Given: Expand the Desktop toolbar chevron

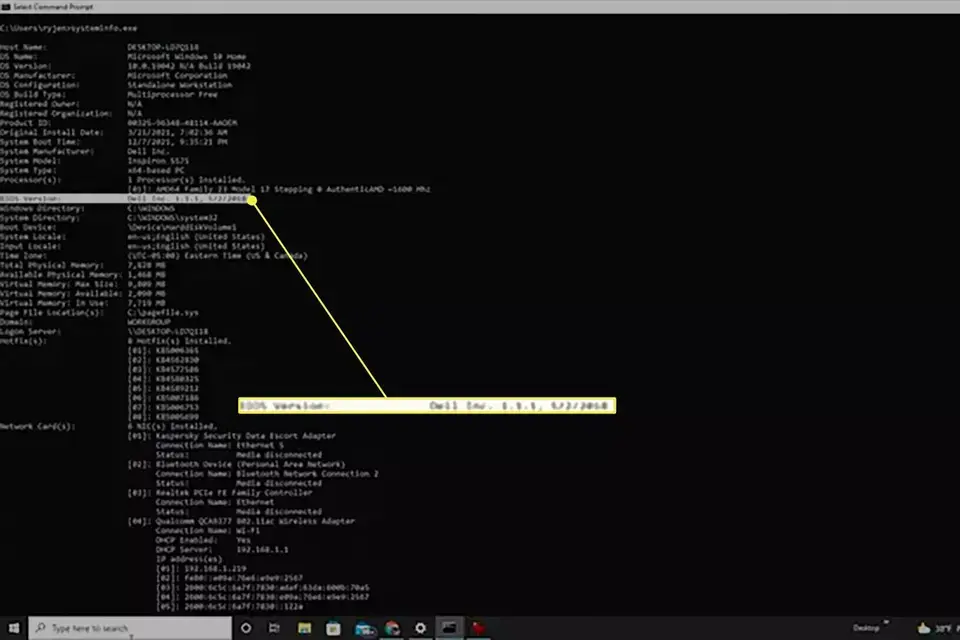Looking at the screenshot, I should [886, 622].
